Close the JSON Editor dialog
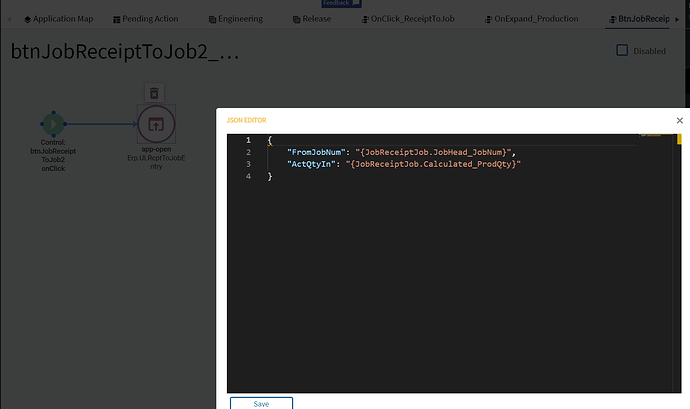The image size is (690, 409). click(x=679, y=120)
